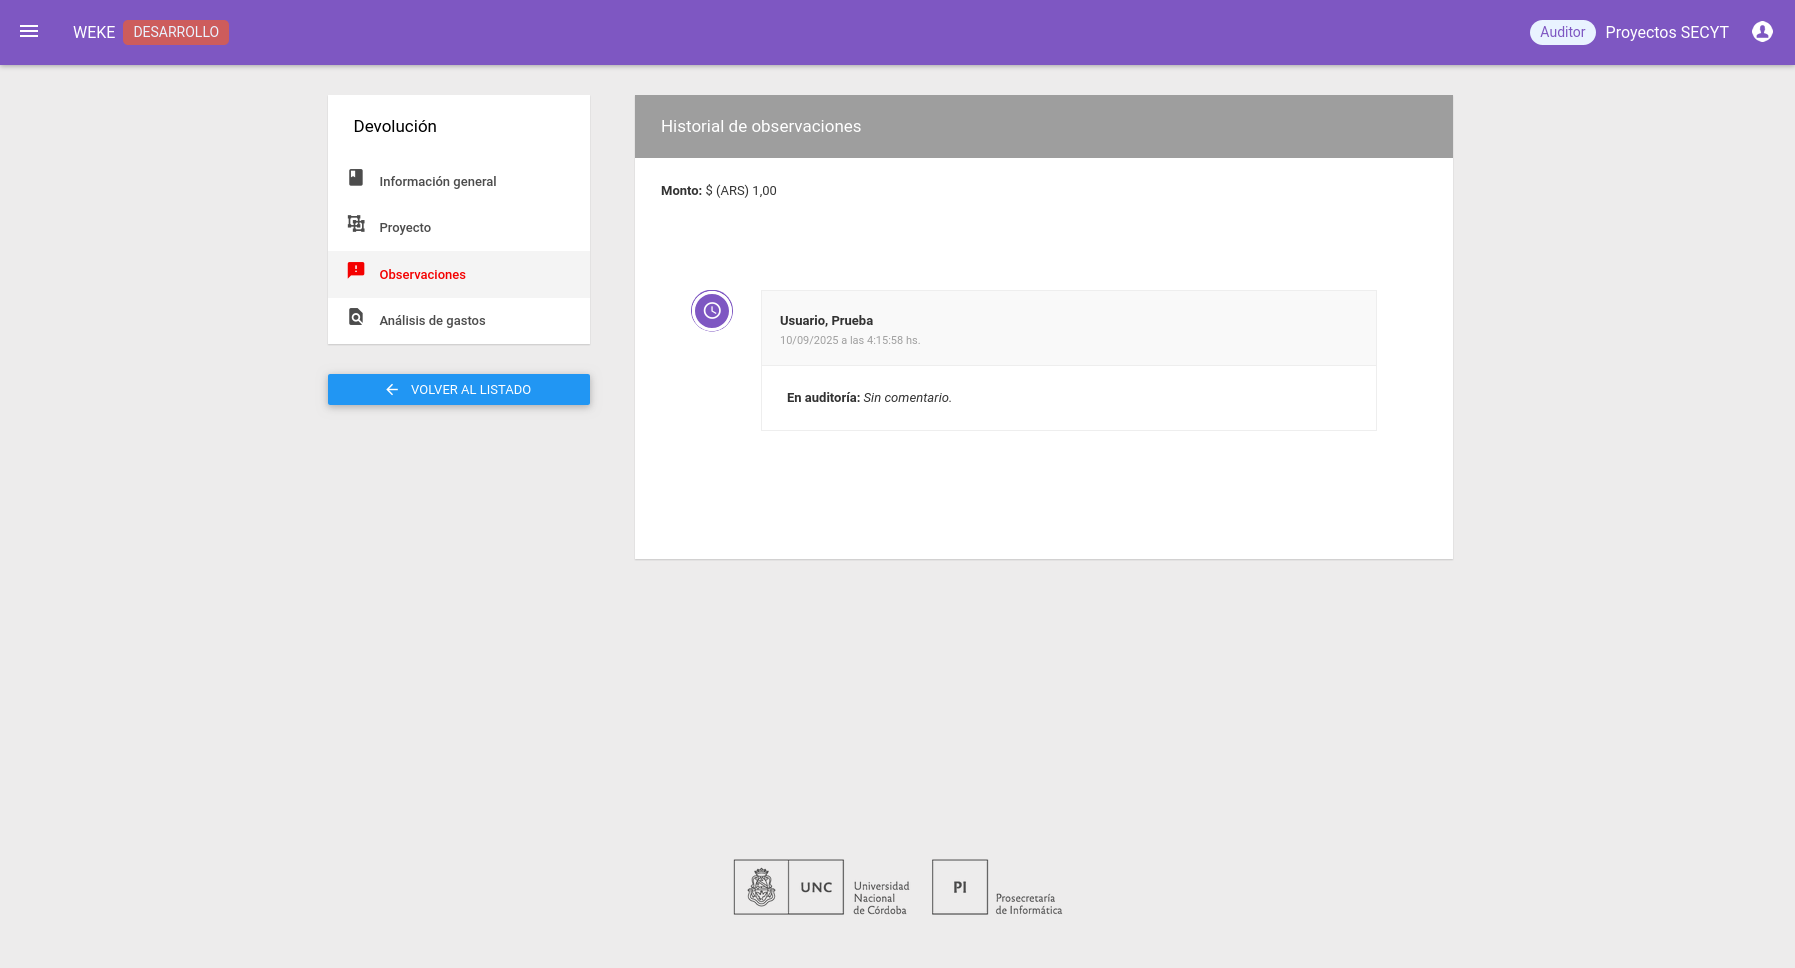Open the Información general section
1795x968 pixels.
pyautogui.click(x=437, y=182)
